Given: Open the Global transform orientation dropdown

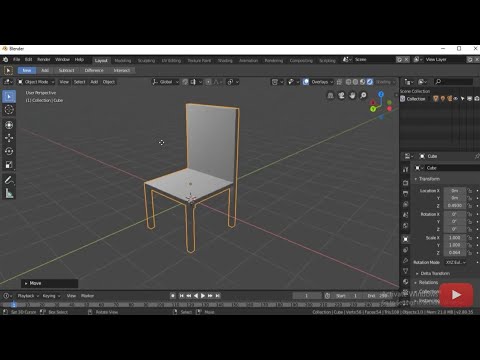Looking at the screenshot, I should tap(165, 82).
